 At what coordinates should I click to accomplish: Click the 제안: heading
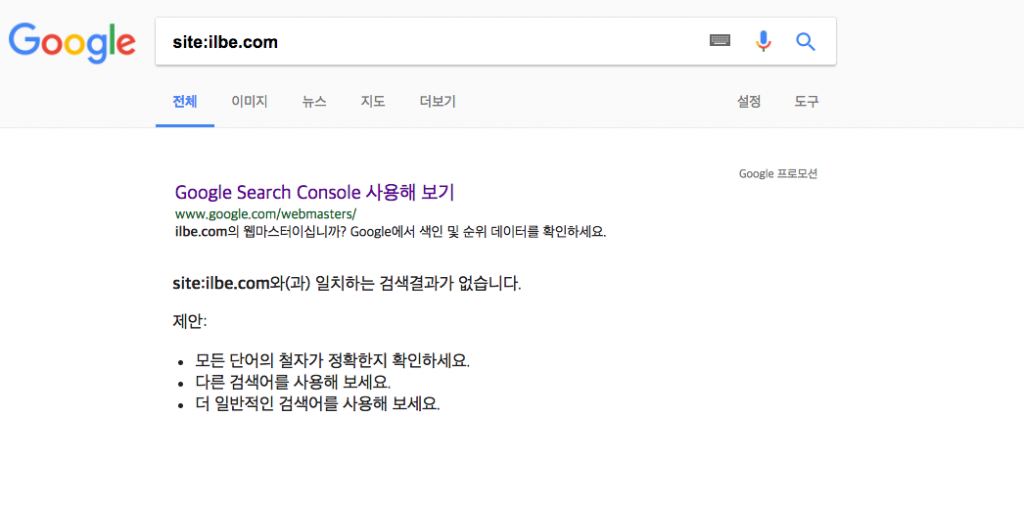pyautogui.click(x=189, y=321)
